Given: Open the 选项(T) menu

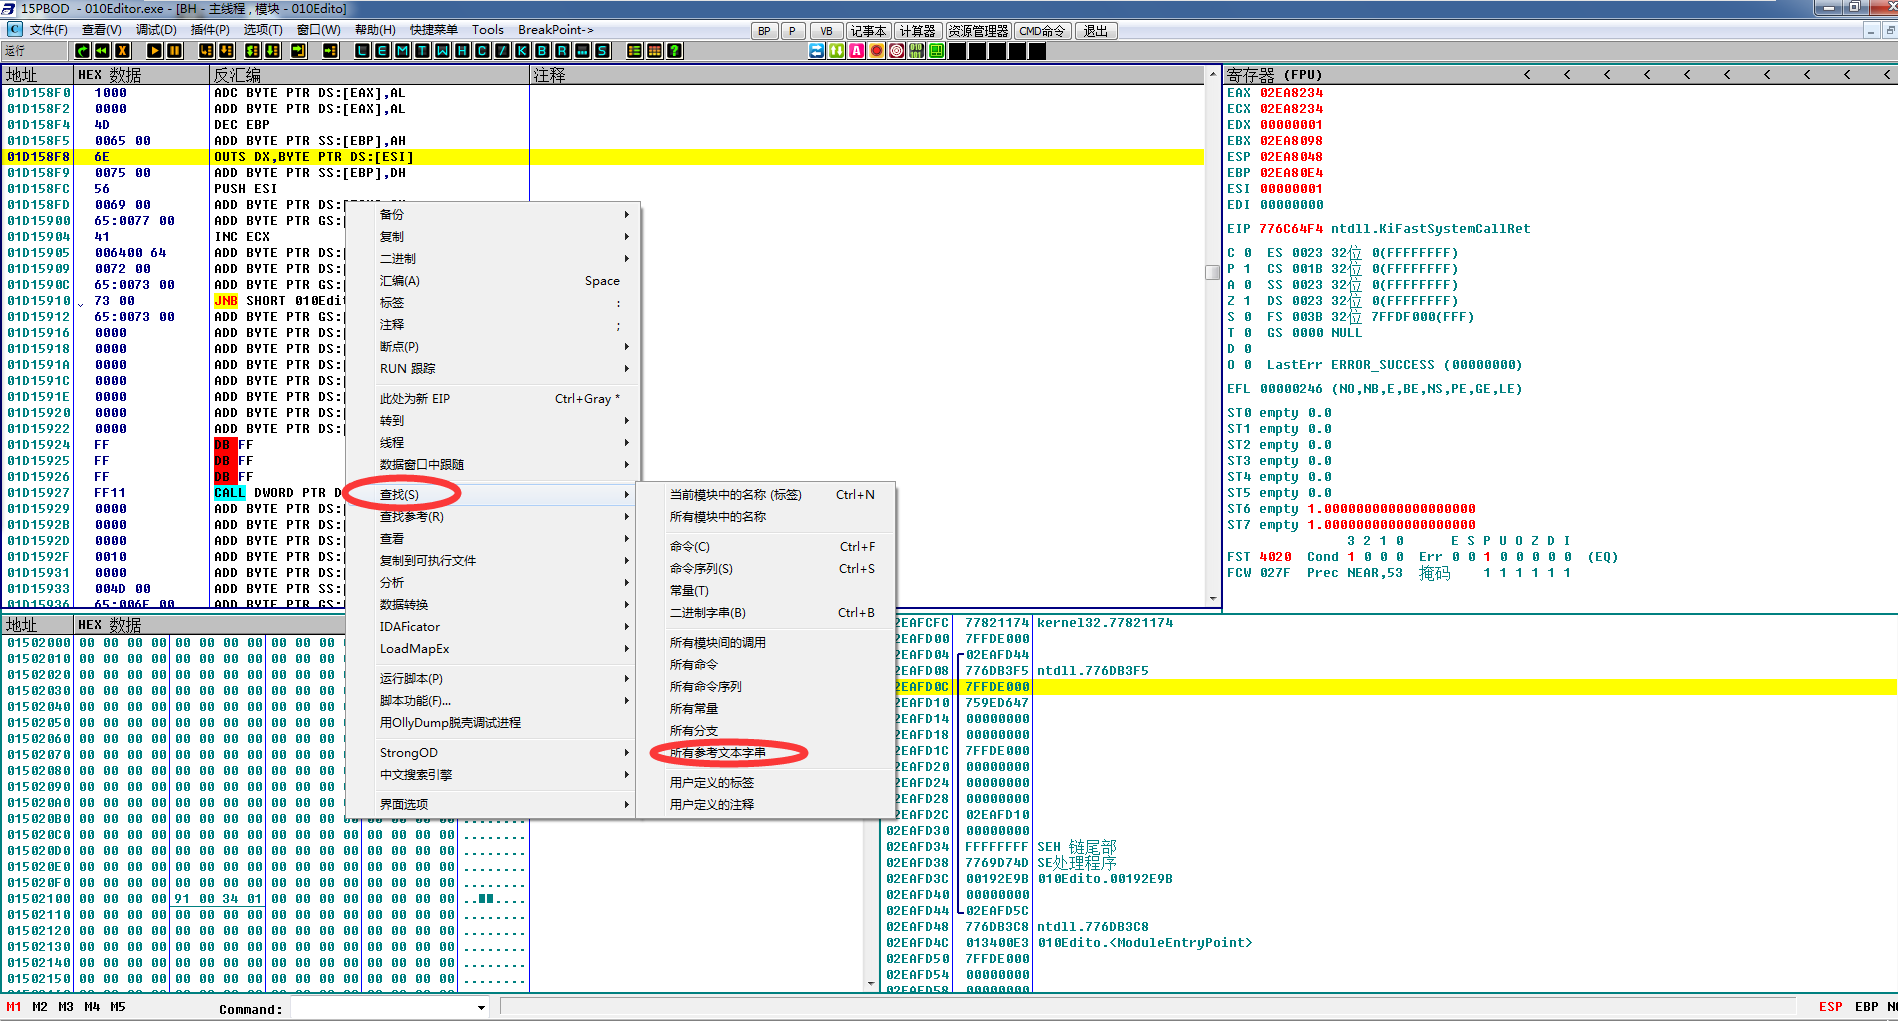Looking at the screenshot, I should 263,30.
